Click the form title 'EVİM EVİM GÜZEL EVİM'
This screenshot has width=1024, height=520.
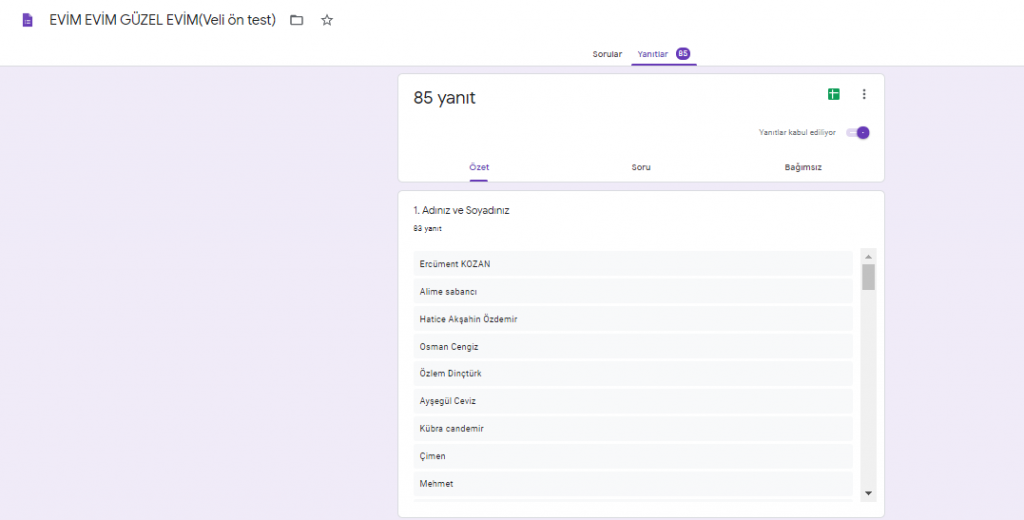162,20
